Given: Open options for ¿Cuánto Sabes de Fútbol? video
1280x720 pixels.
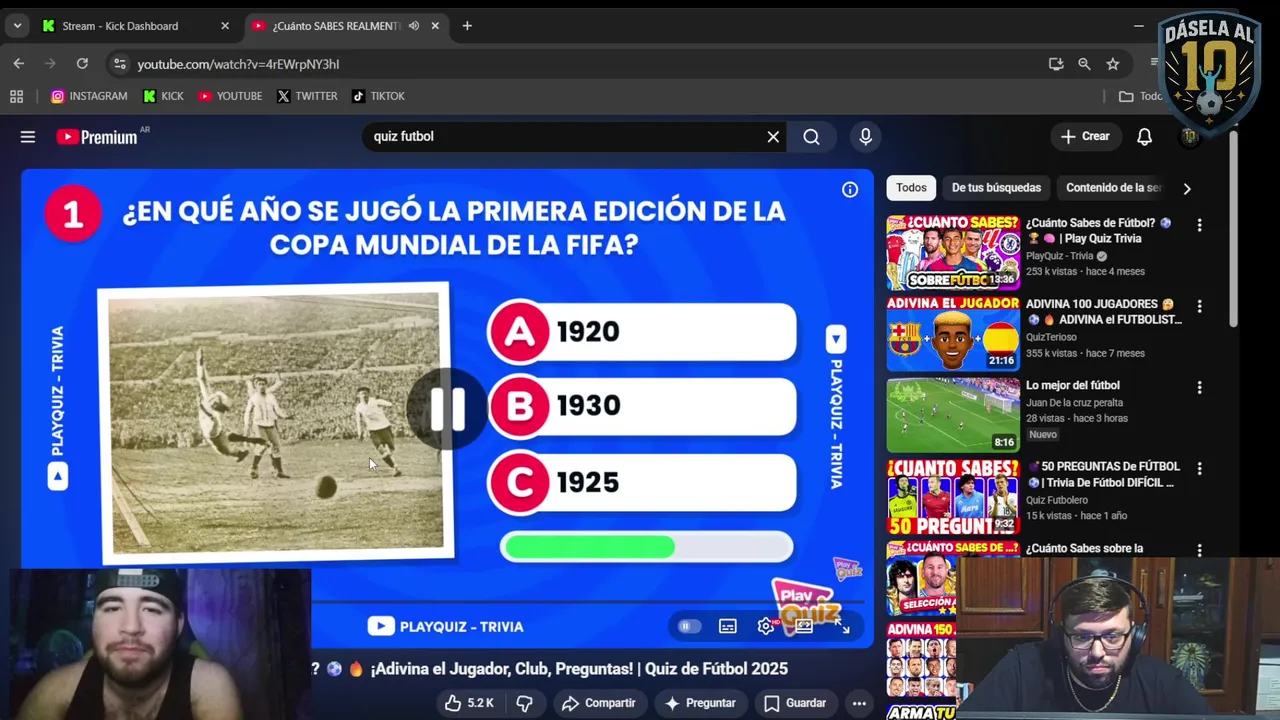Looking at the screenshot, I should (x=1199, y=226).
